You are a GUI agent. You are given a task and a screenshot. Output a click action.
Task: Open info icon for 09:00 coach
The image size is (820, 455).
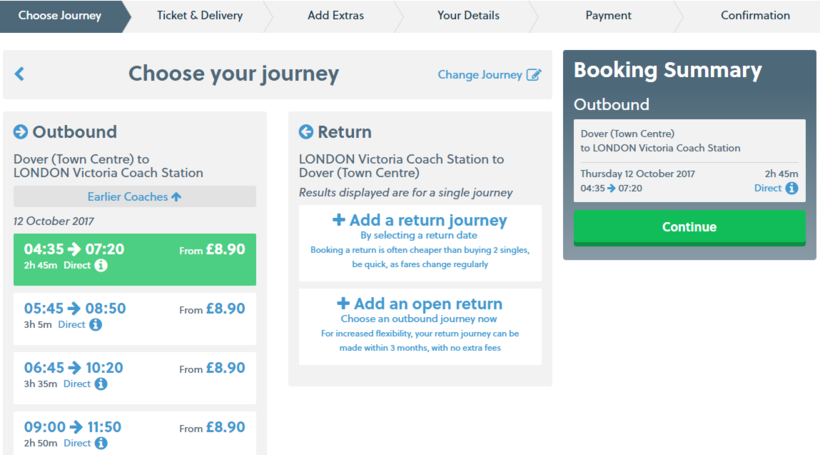coord(100,443)
